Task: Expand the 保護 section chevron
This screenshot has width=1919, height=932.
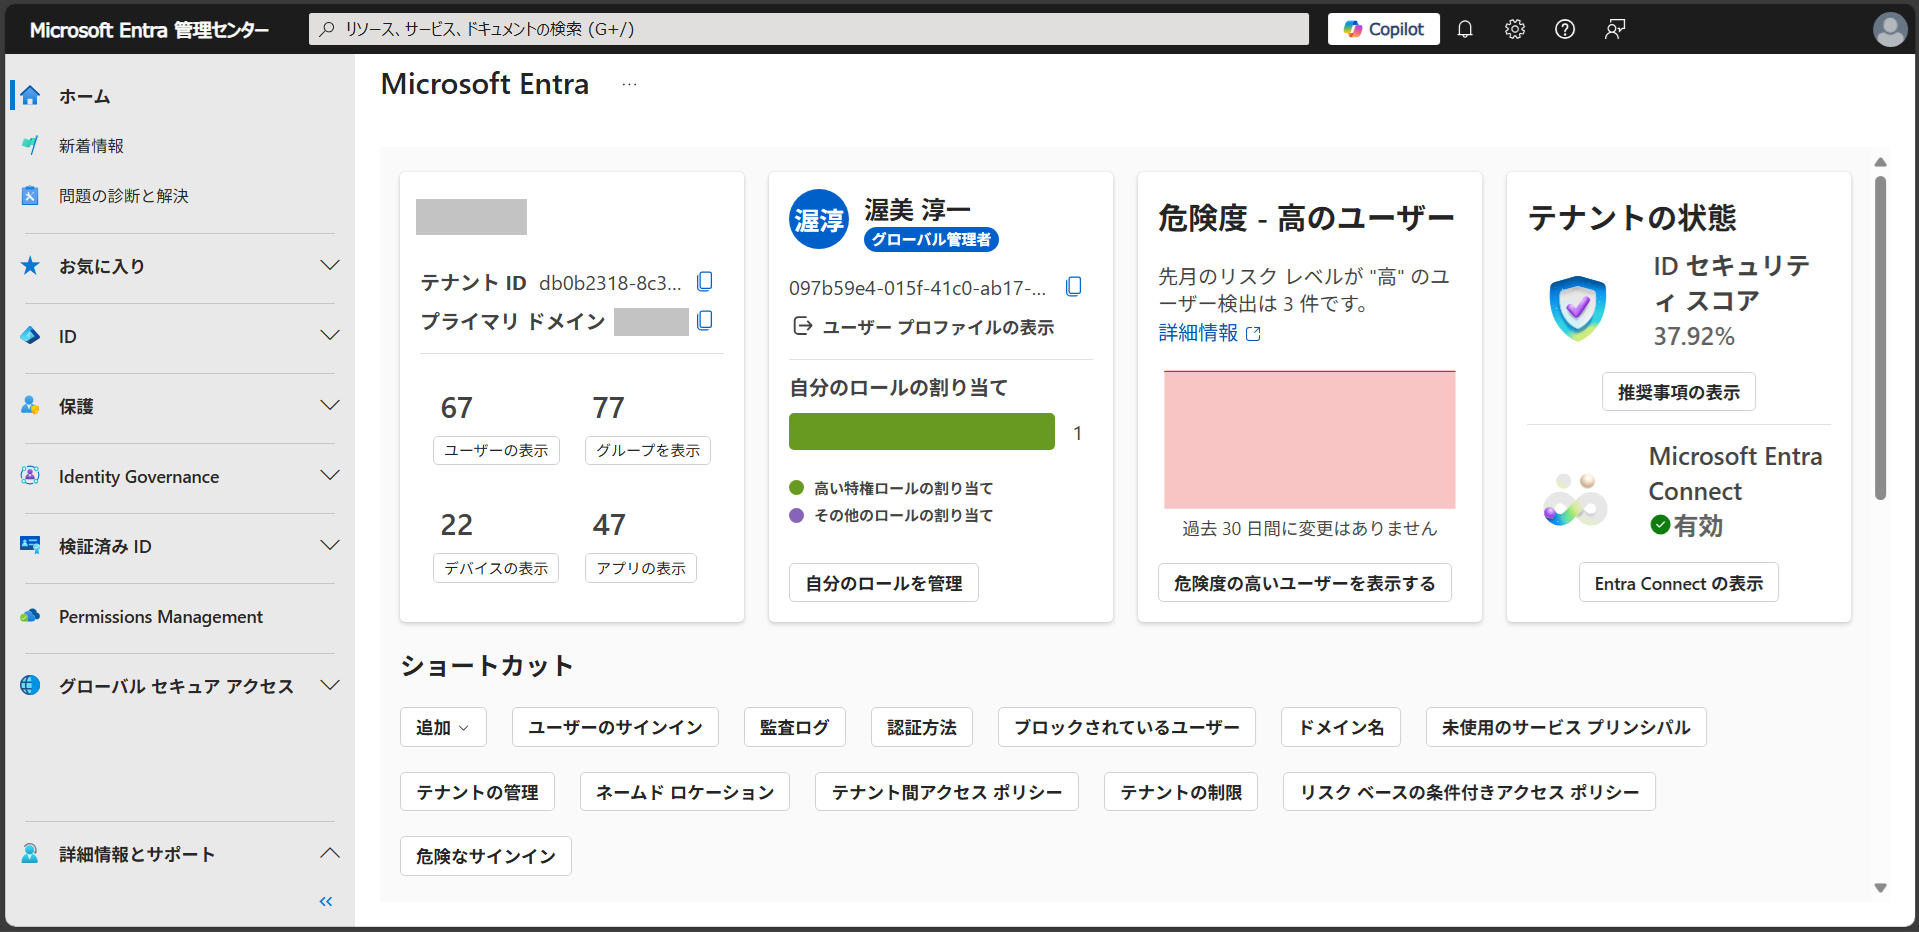Action: pos(330,405)
